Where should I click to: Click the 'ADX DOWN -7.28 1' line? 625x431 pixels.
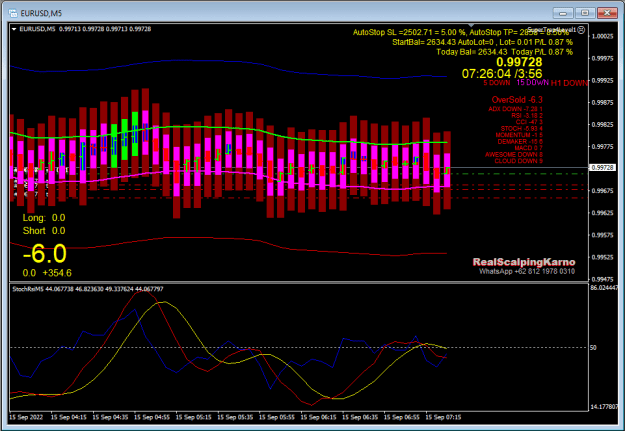click(x=515, y=109)
